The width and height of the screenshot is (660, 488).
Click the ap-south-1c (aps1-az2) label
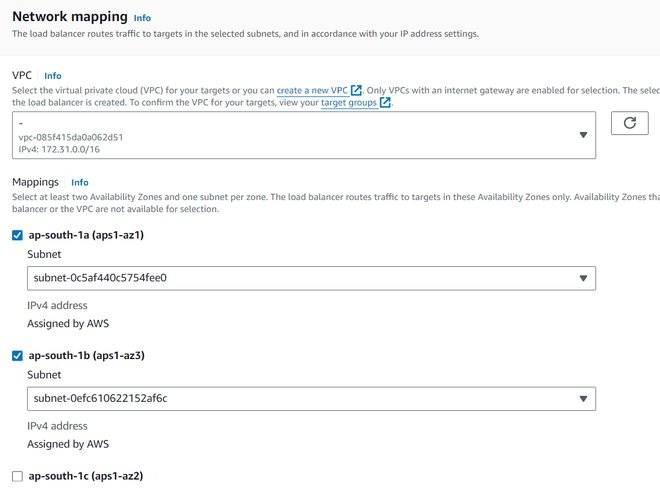pos(86,477)
